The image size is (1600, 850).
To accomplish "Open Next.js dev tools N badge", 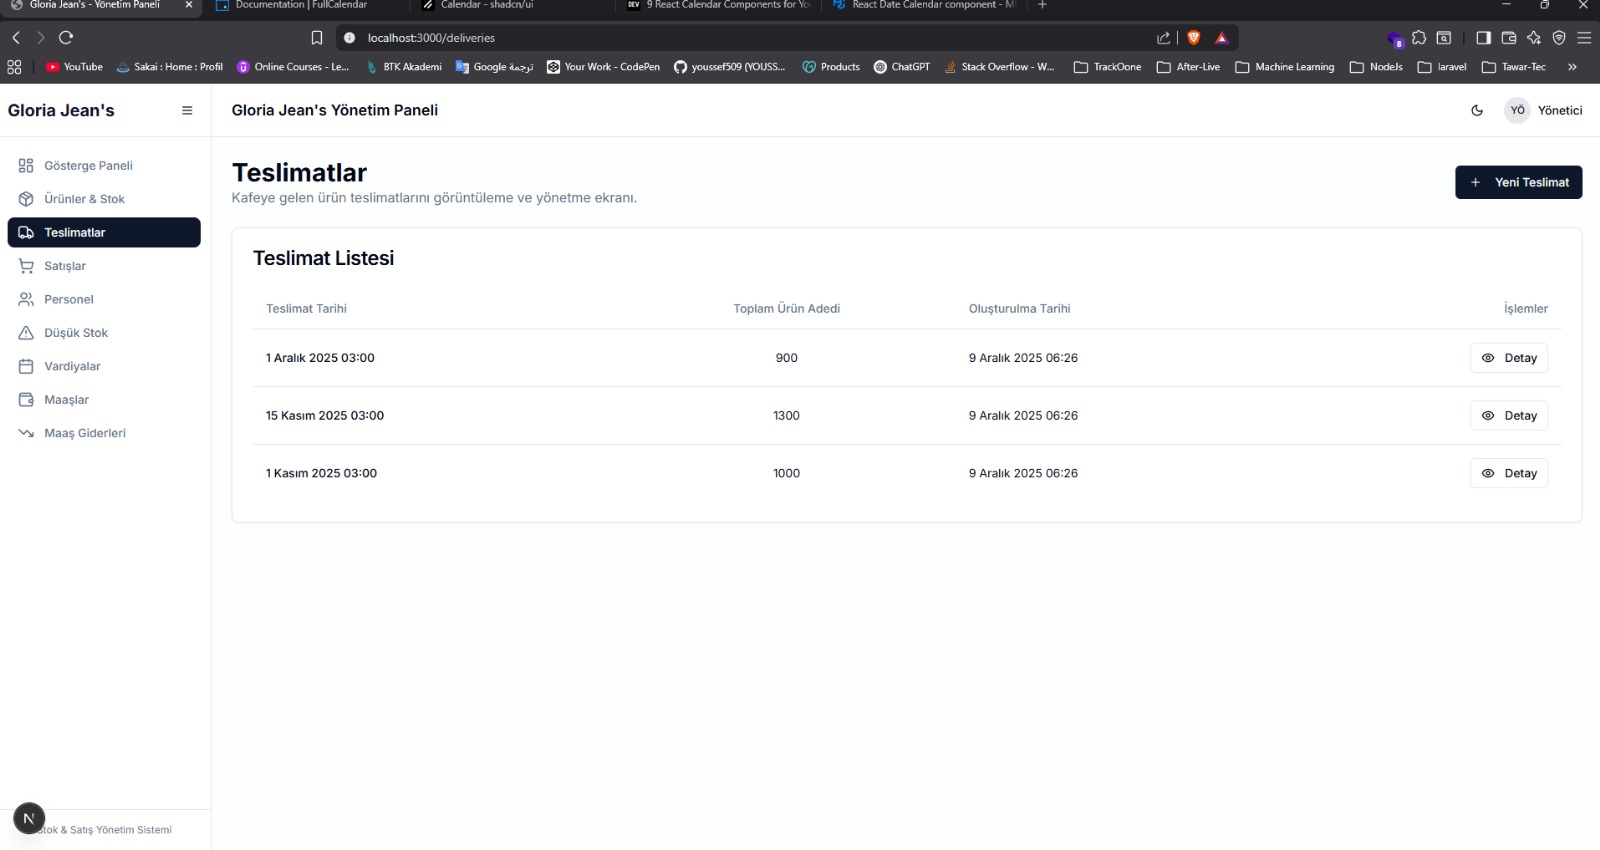I will coord(29,818).
